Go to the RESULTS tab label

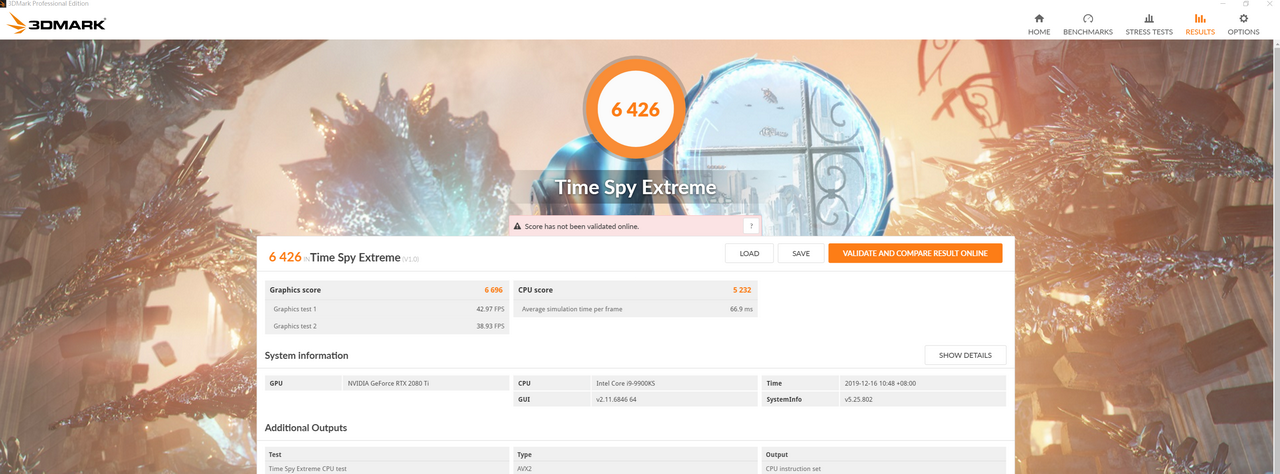click(1200, 32)
